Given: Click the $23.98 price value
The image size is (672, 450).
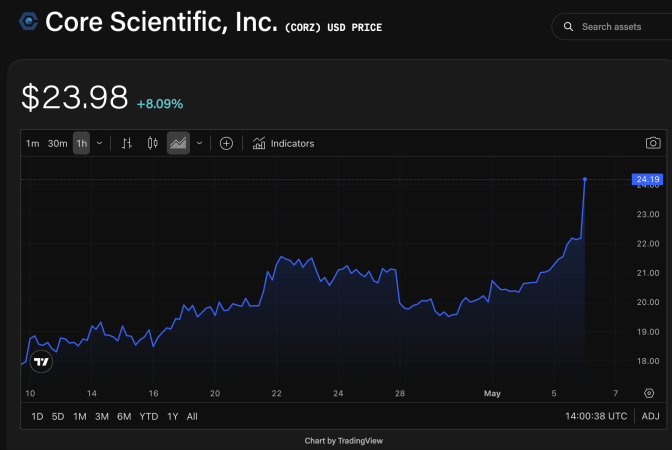Looking at the screenshot, I should click(75, 97).
